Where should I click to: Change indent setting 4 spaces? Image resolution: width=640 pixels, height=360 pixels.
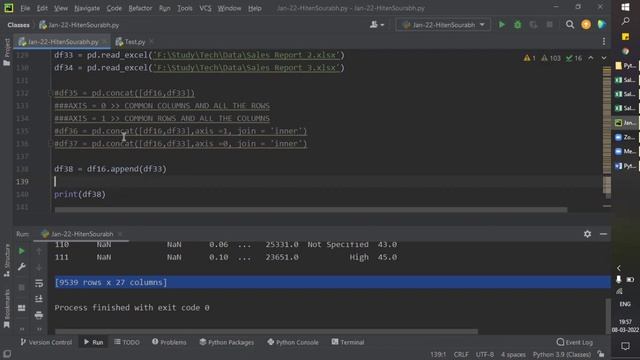(x=513, y=354)
